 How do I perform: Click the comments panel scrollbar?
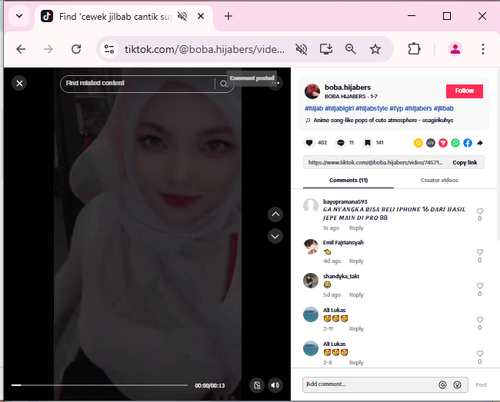coord(498,153)
